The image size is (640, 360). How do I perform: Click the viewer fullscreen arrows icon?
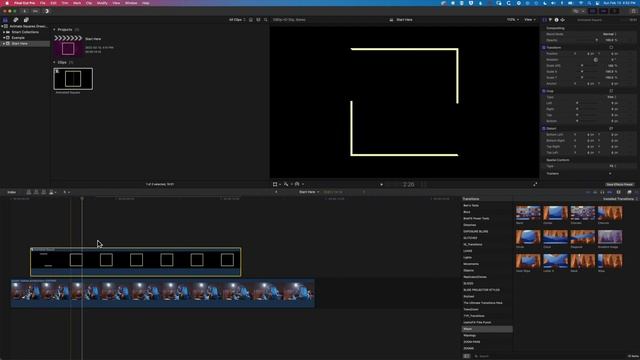coord(535,184)
